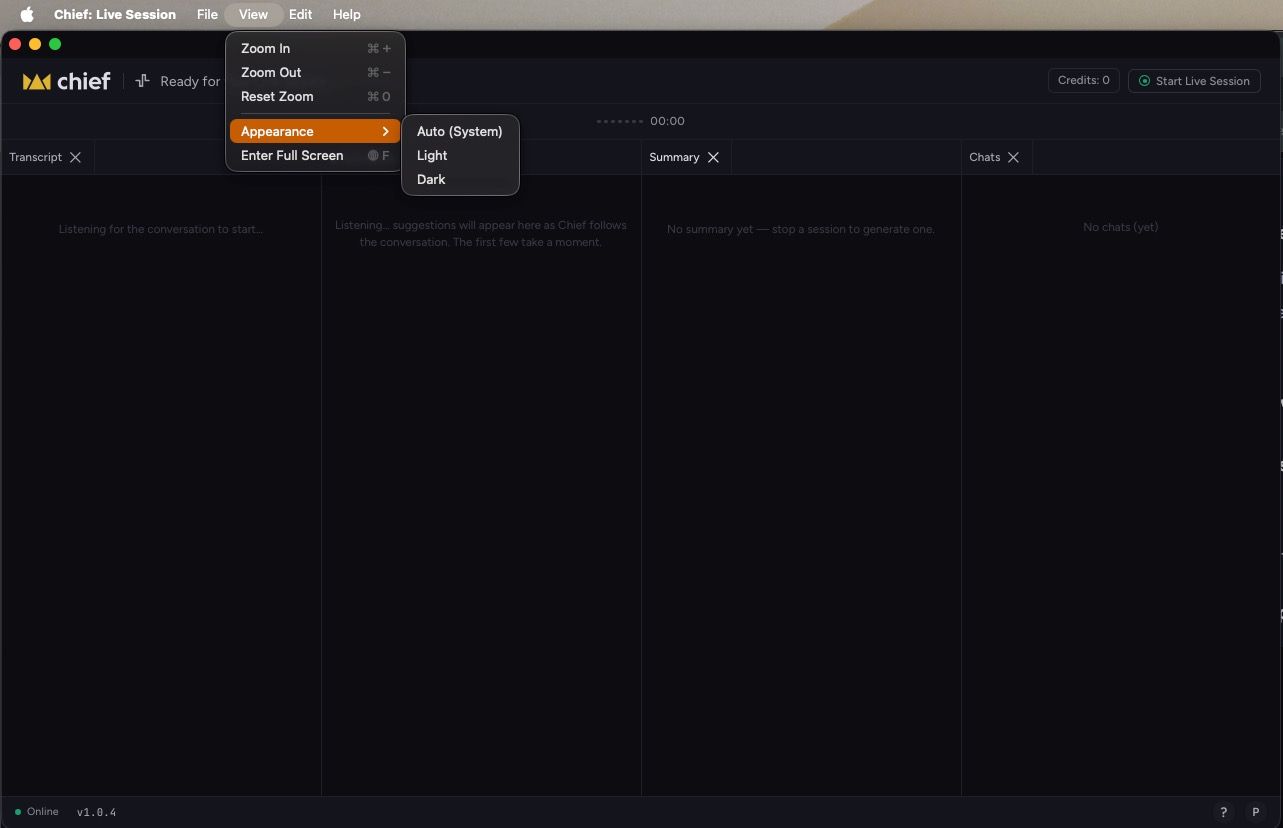
Task: Open the Edit menu
Action: coord(300,14)
